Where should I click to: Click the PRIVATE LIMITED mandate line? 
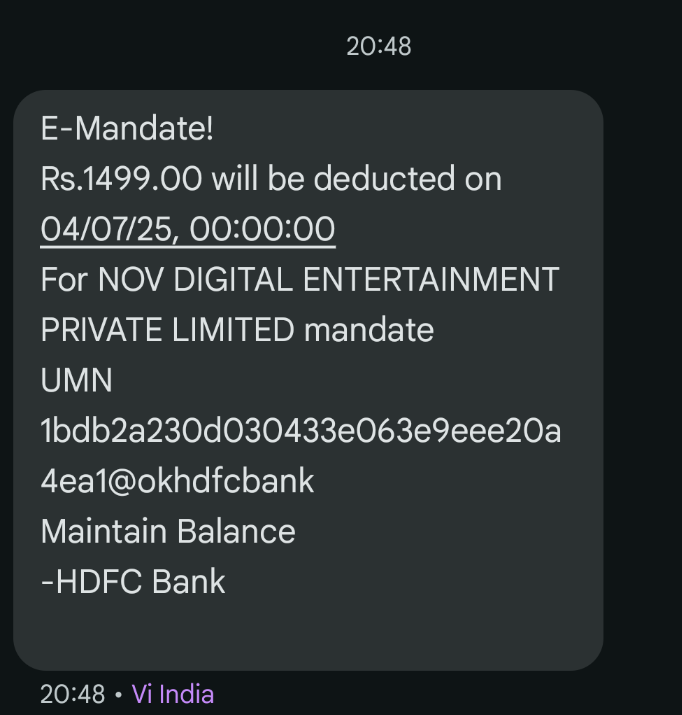237,330
